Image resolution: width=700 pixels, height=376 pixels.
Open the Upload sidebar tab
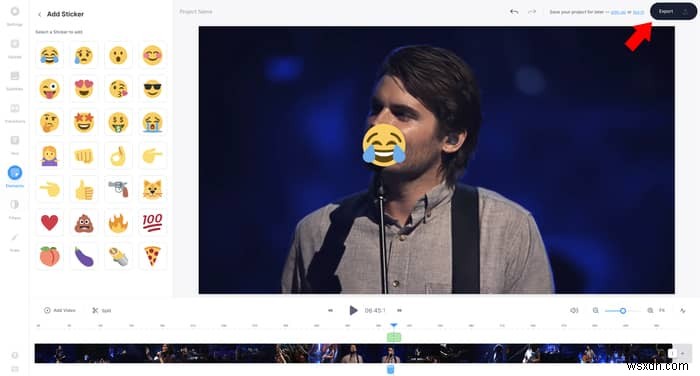(x=14, y=48)
